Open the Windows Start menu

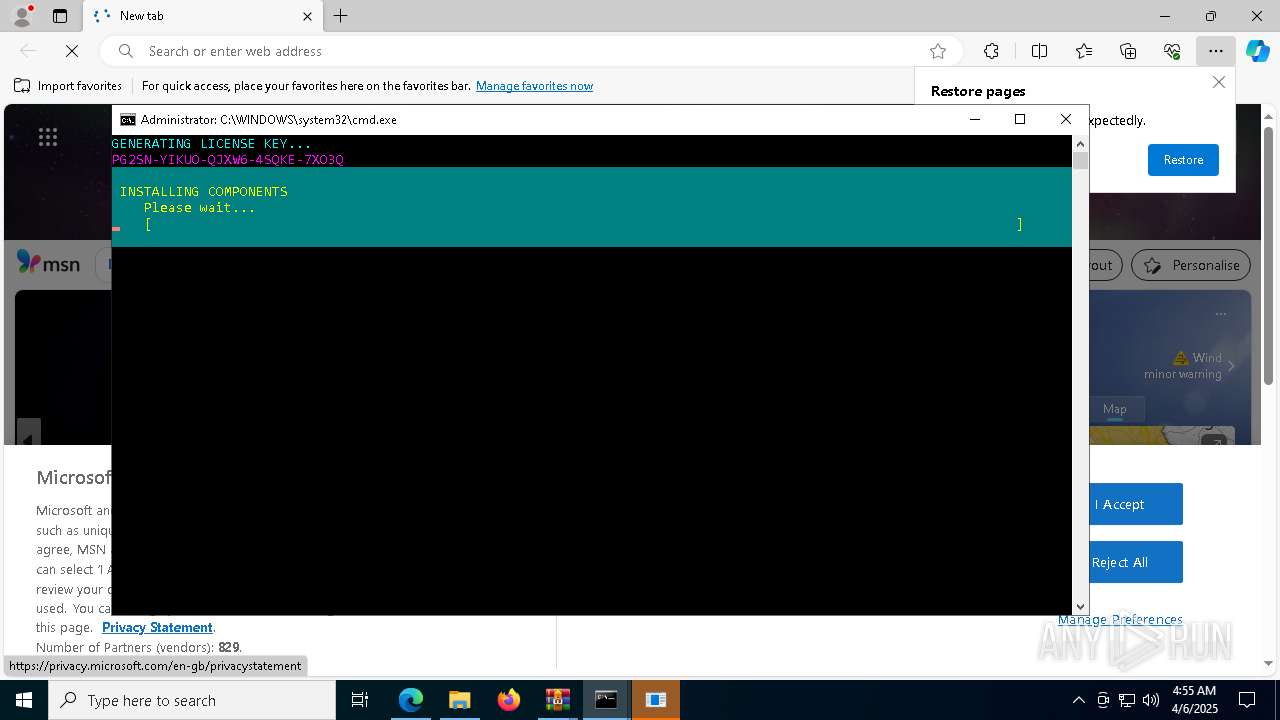(x=24, y=700)
